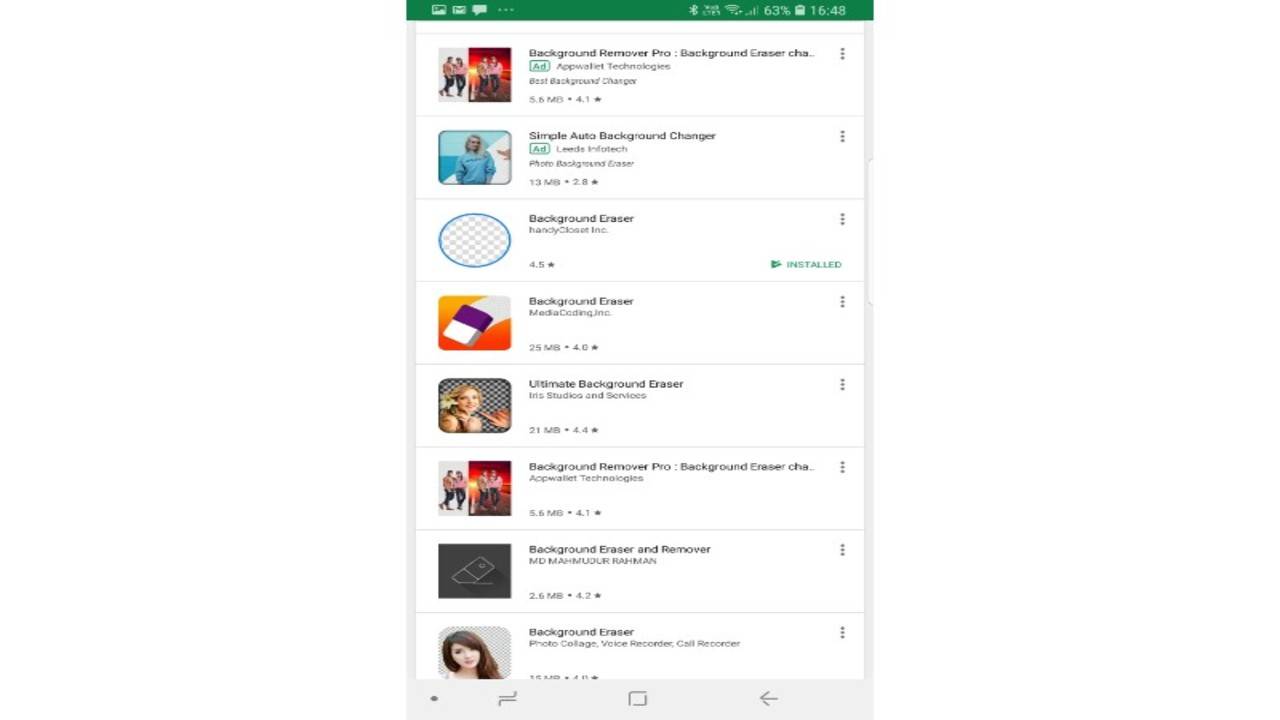Tap Photo Background Eraser tagline
Image resolution: width=1280 pixels, height=720 pixels.
point(581,163)
